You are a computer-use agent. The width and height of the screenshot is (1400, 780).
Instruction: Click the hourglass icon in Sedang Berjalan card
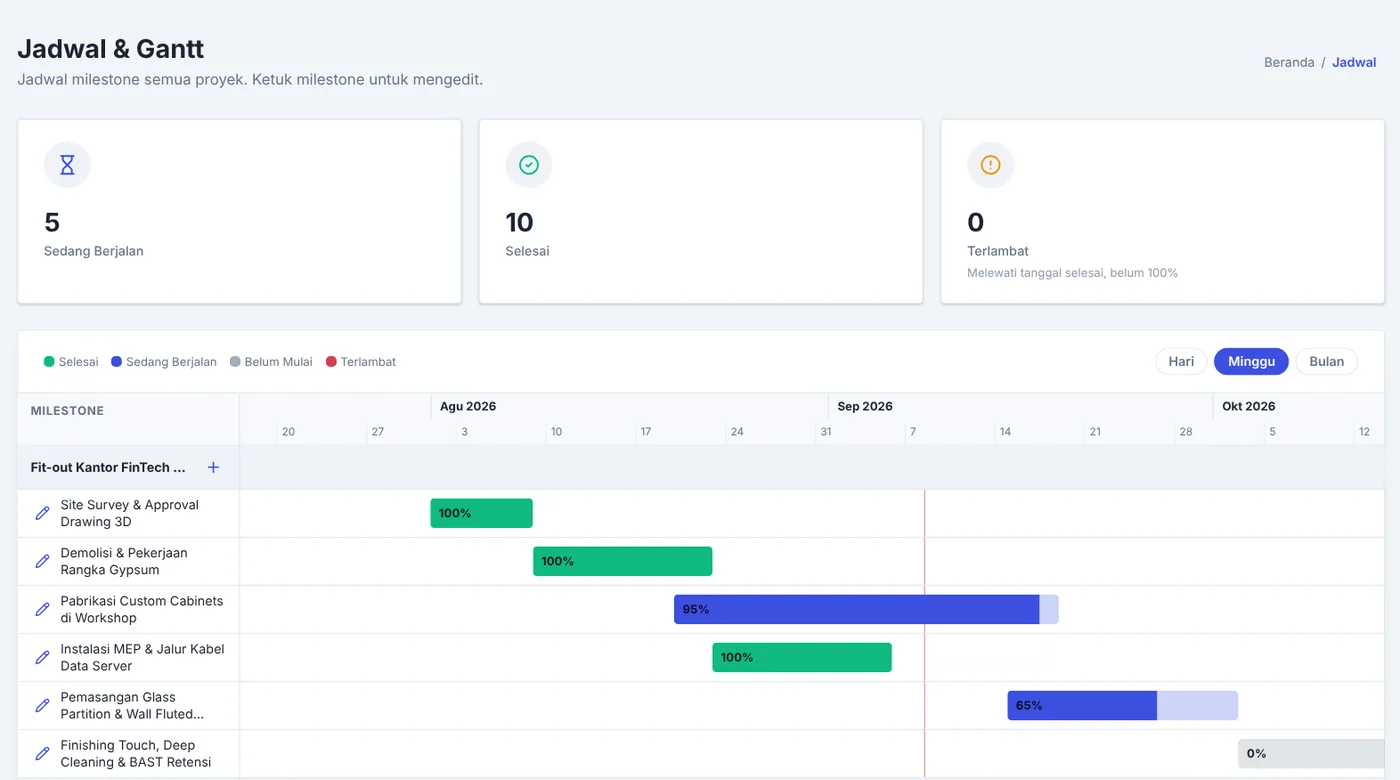[67, 165]
